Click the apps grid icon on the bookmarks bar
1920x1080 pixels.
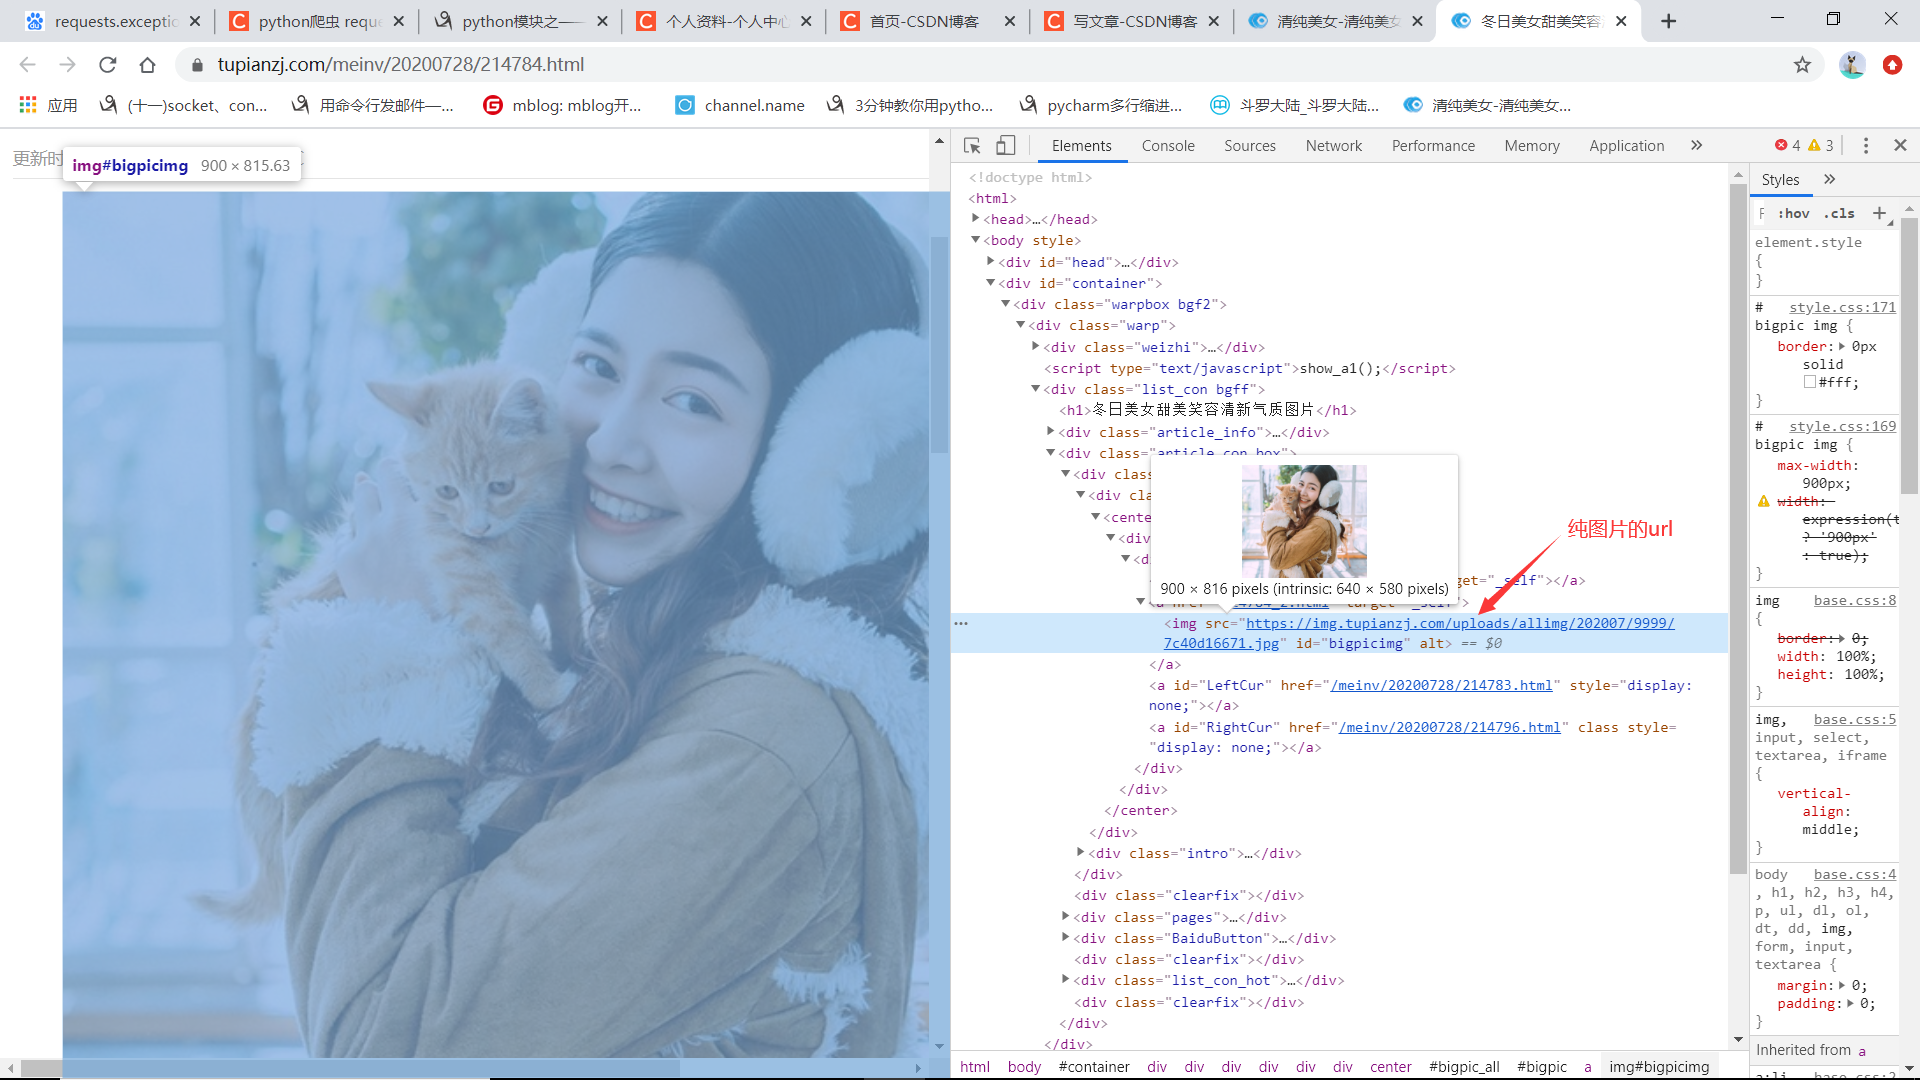[x=26, y=104]
